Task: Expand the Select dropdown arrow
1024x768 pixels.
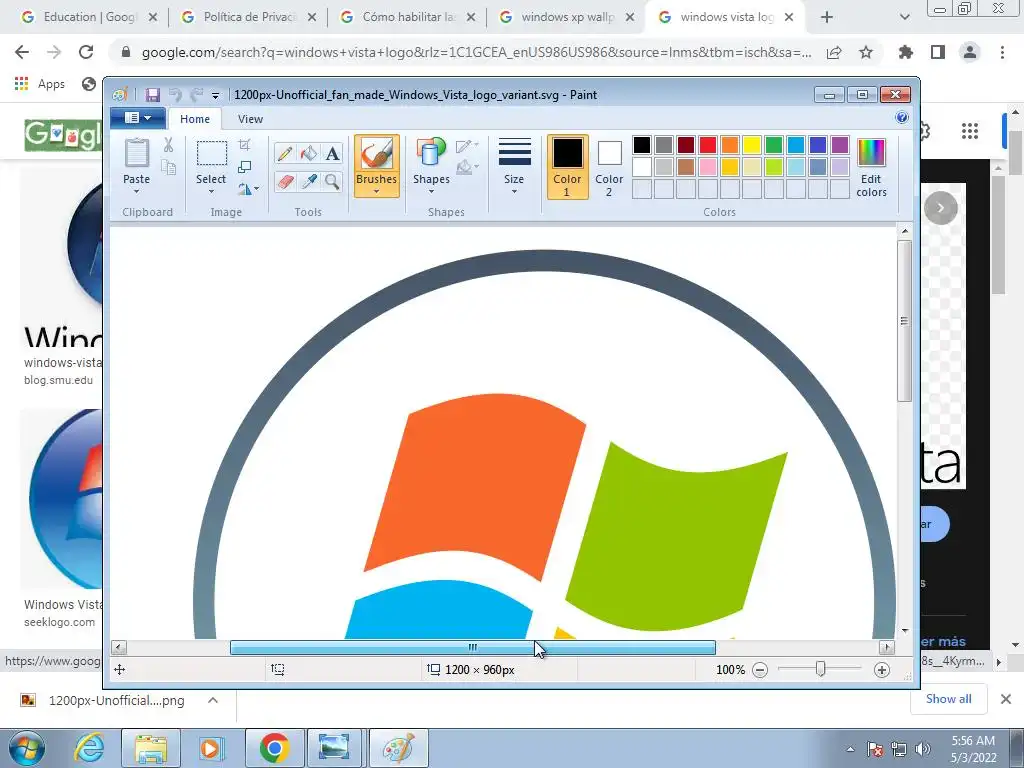Action: 211,191
